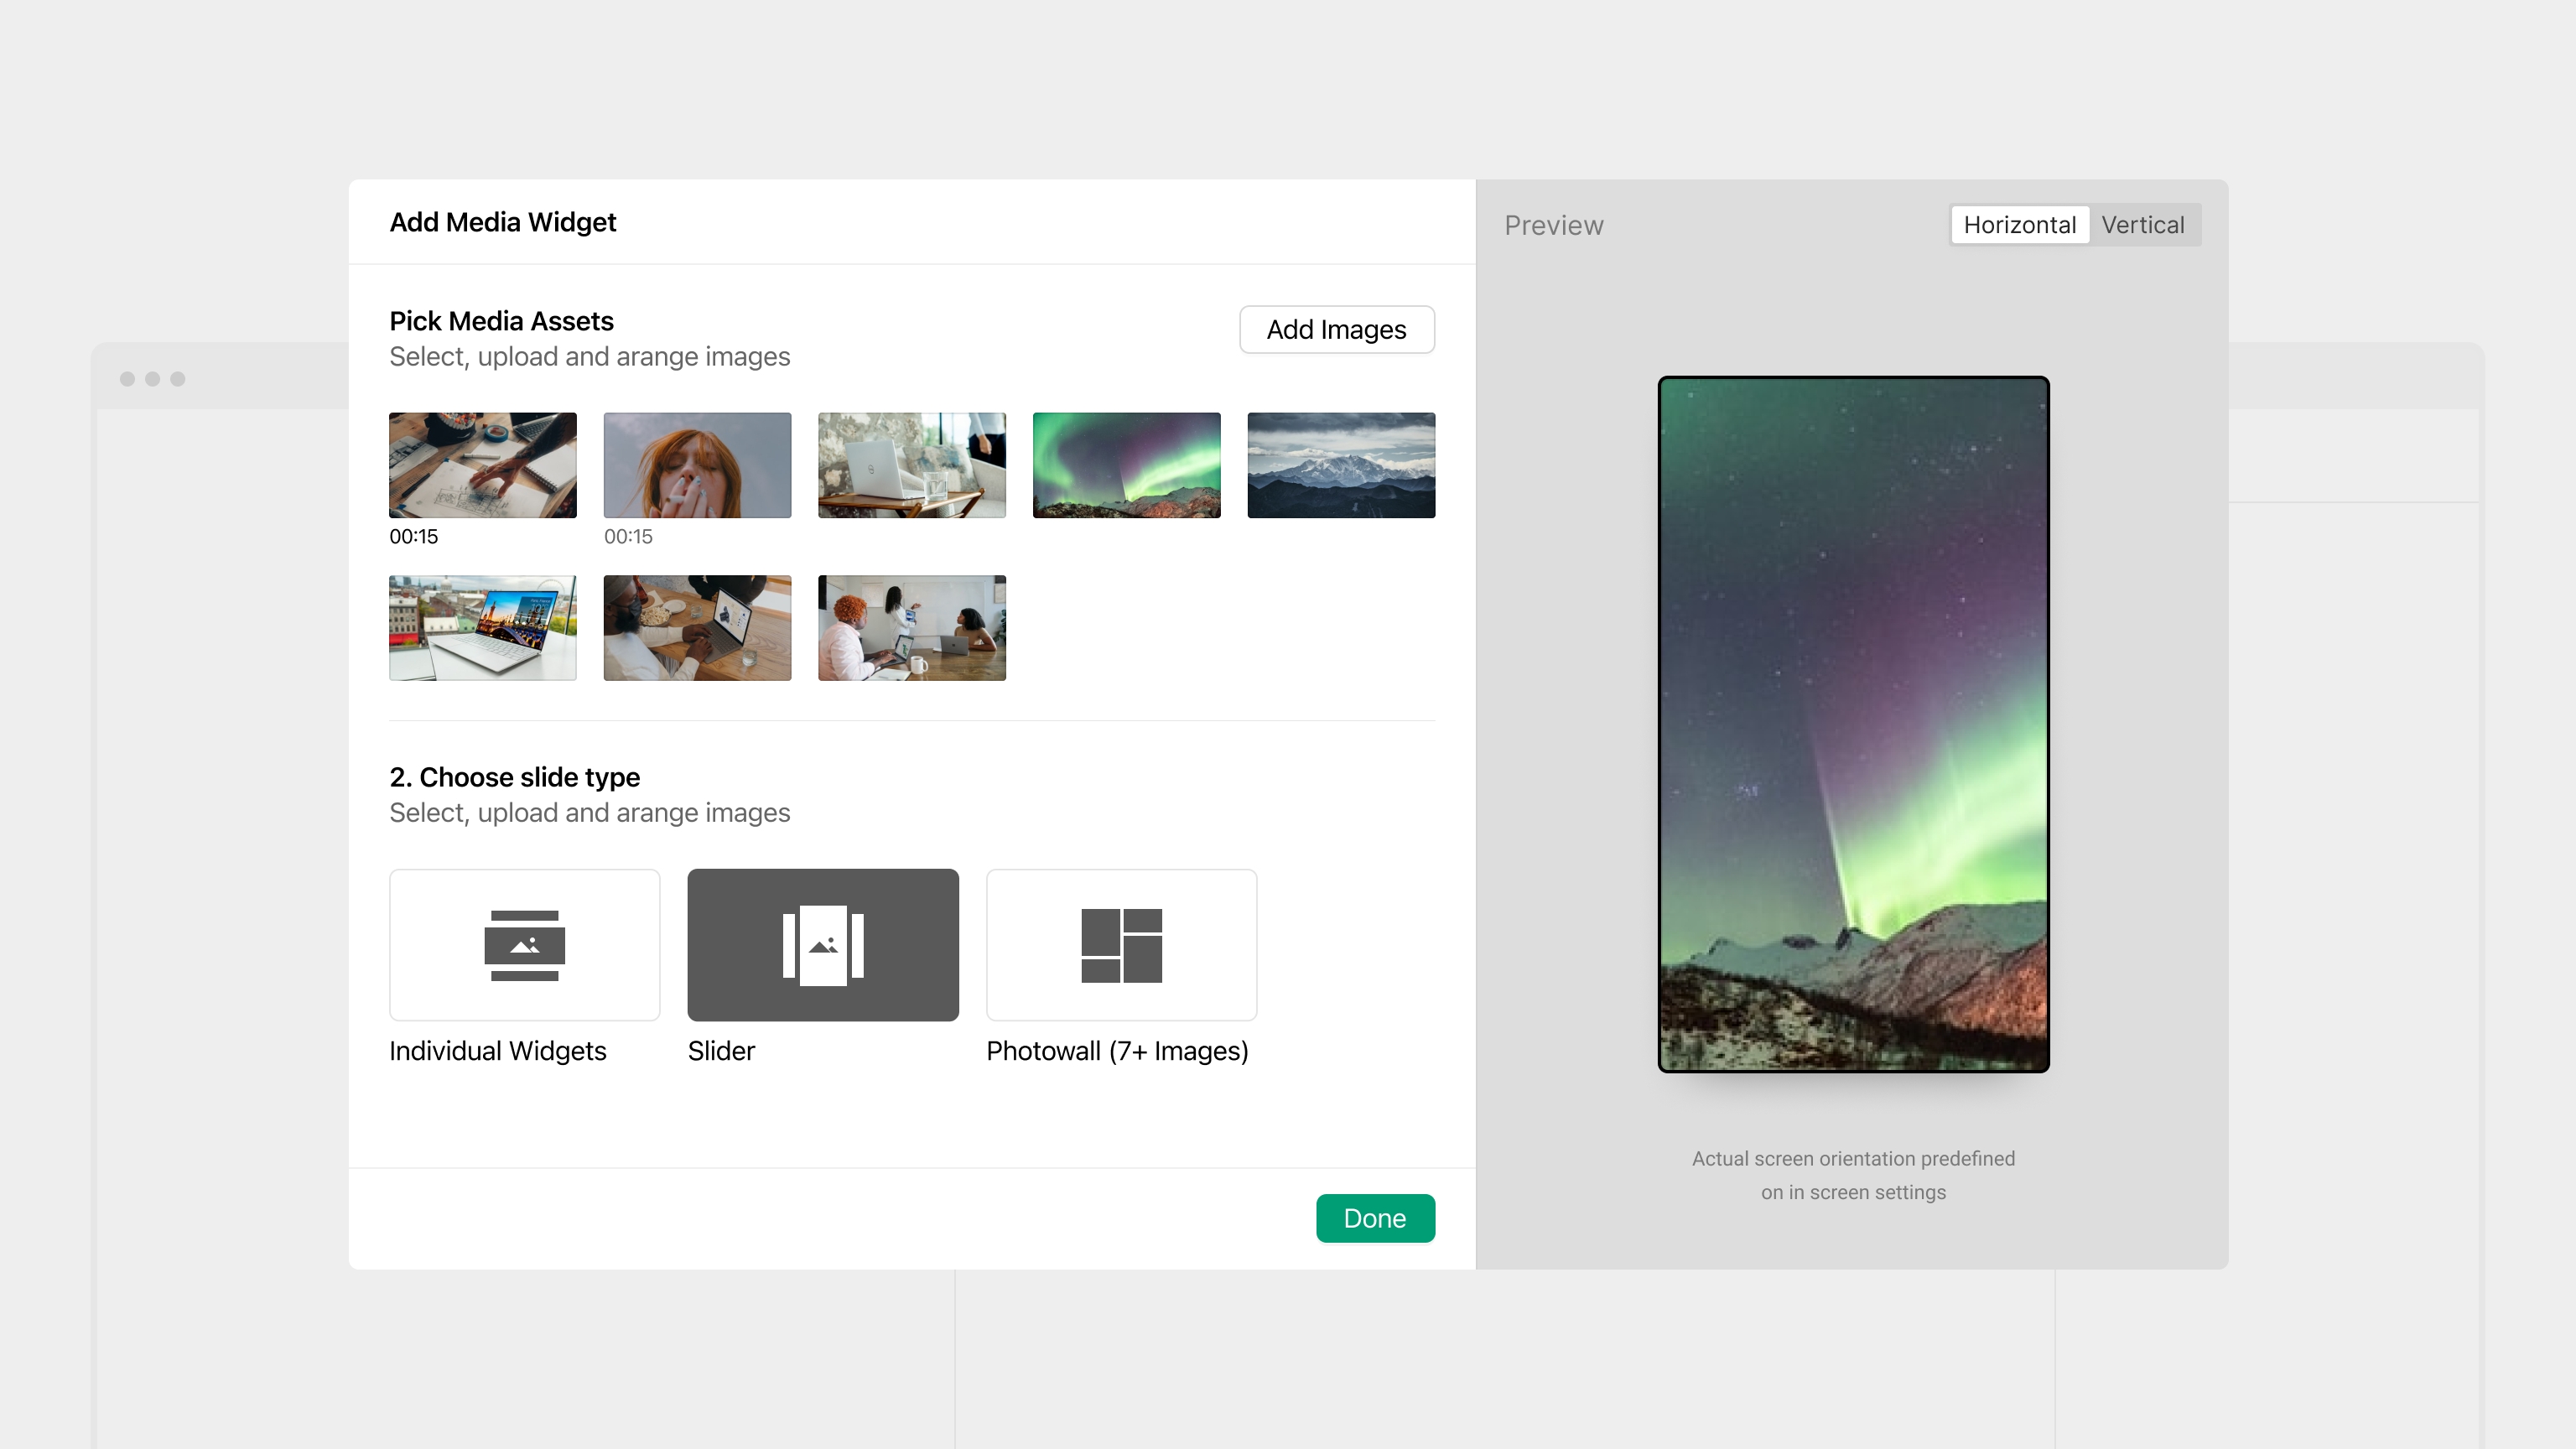Select the hands drawing blueprint thumbnail

coord(482,465)
